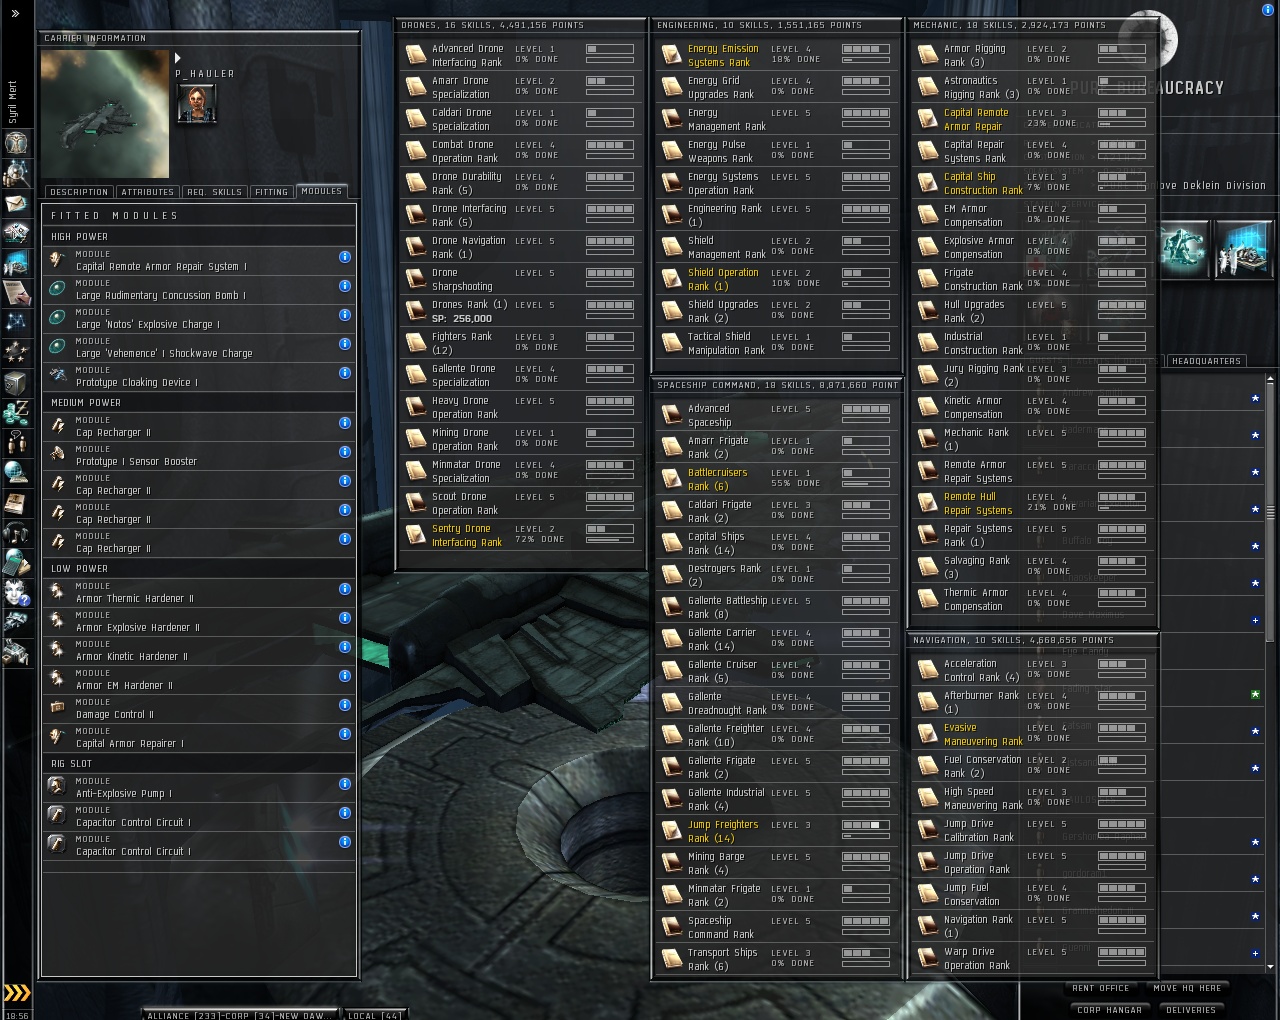Switch to the Attributes tab

pos(148,192)
